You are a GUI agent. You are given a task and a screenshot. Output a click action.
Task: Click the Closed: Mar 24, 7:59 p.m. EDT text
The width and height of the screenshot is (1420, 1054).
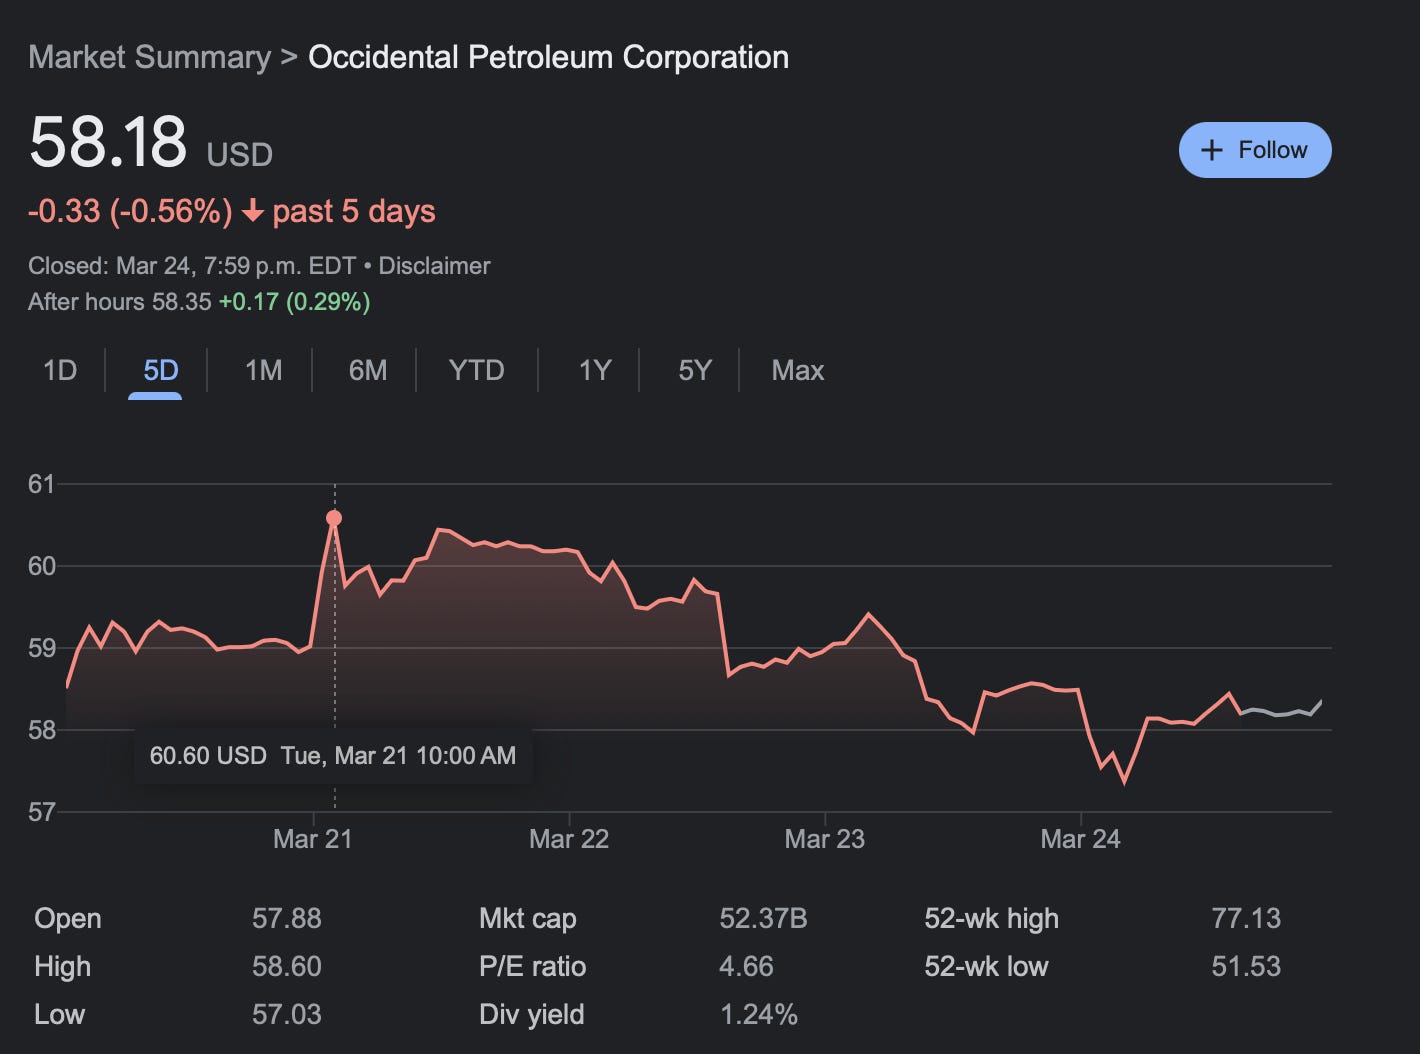(x=192, y=266)
